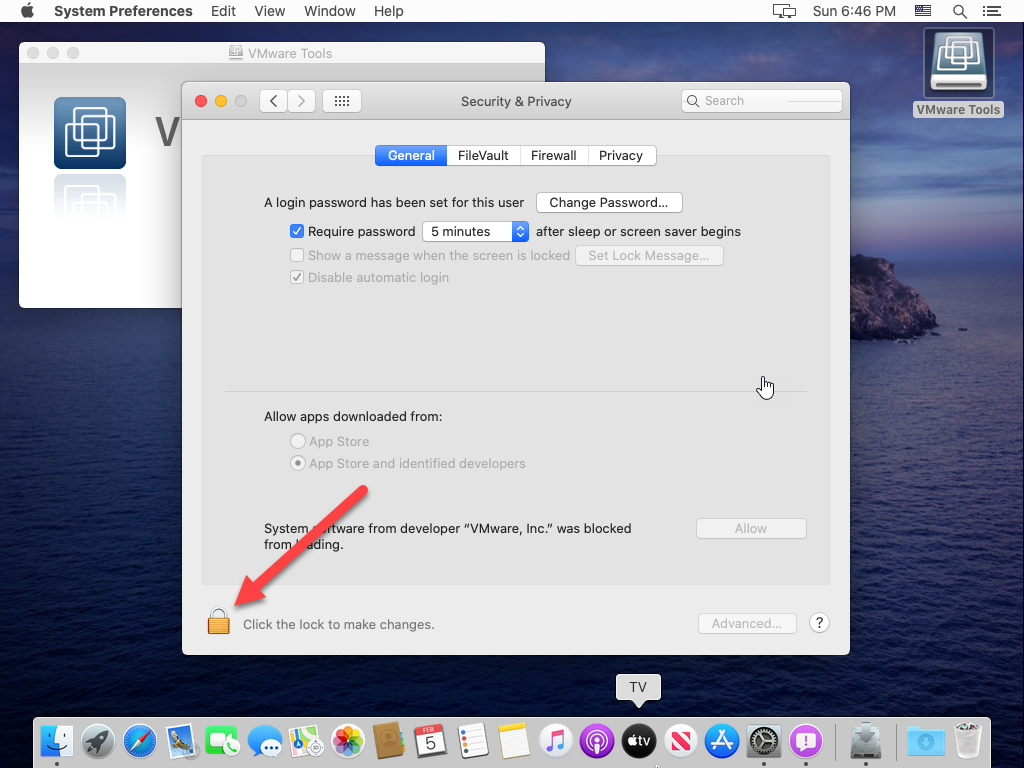Open the US flag input menu
Image resolution: width=1024 pixels, height=768 pixels.
click(x=922, y=11)
